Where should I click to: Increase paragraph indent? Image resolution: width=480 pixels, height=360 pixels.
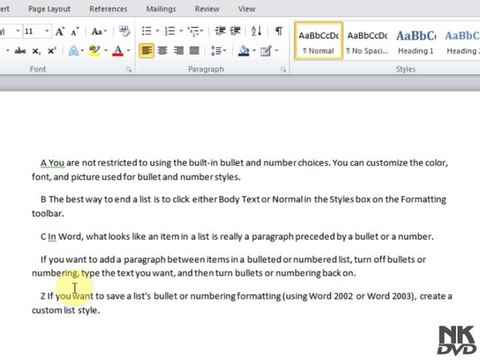235,31
